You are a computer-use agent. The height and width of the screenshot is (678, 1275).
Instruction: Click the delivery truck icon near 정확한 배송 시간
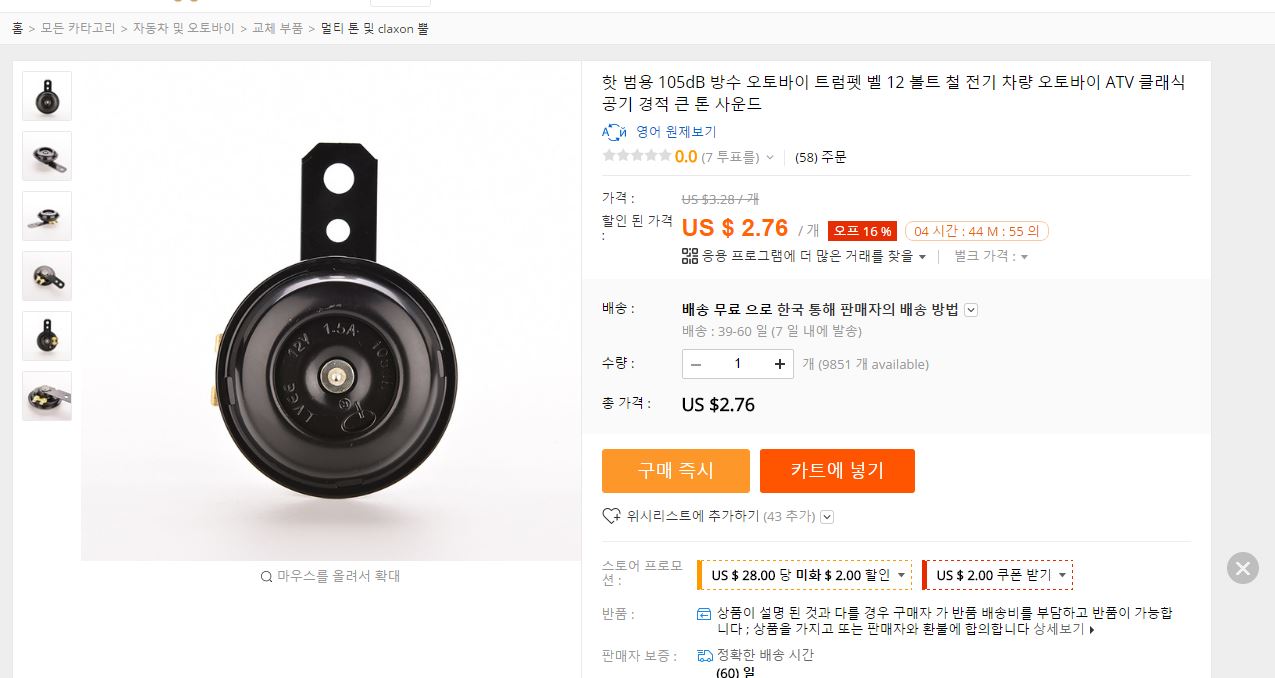click(x=705, y=655)
